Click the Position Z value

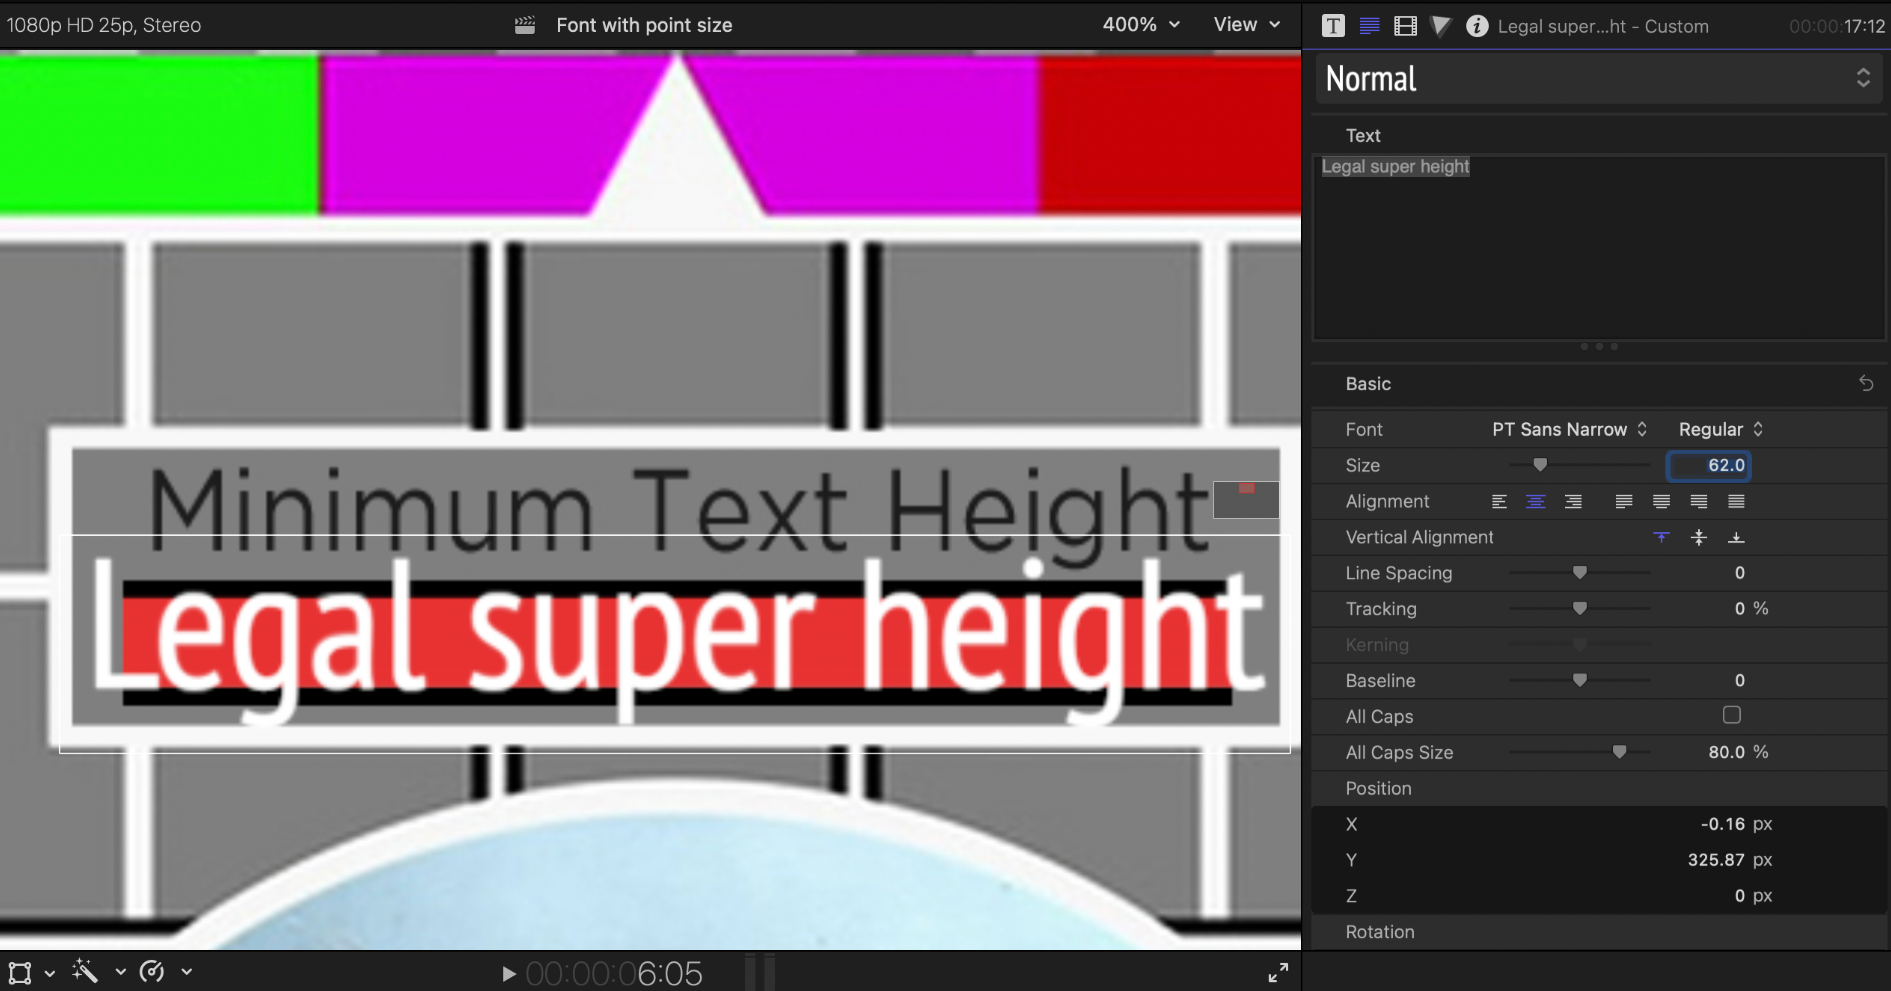click(x=1740, y=896)
